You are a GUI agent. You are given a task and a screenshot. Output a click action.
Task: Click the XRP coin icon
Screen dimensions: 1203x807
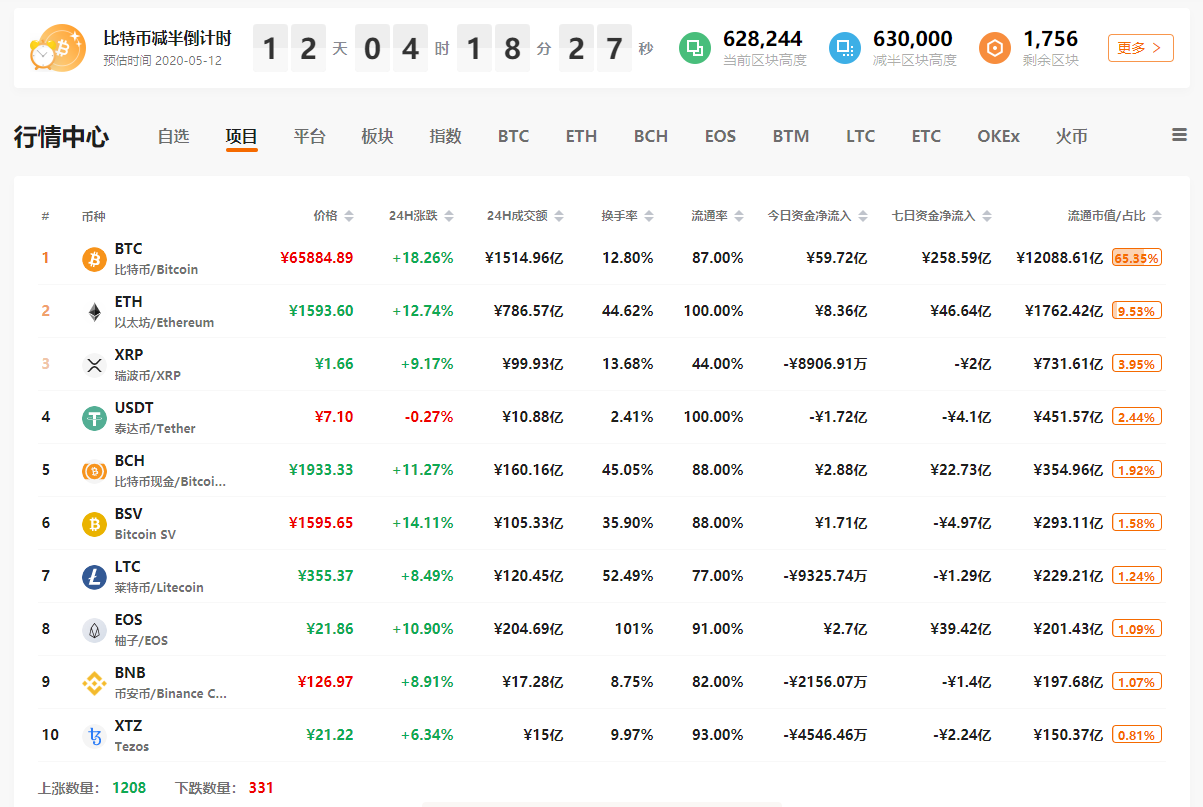(x=94, y=365)
